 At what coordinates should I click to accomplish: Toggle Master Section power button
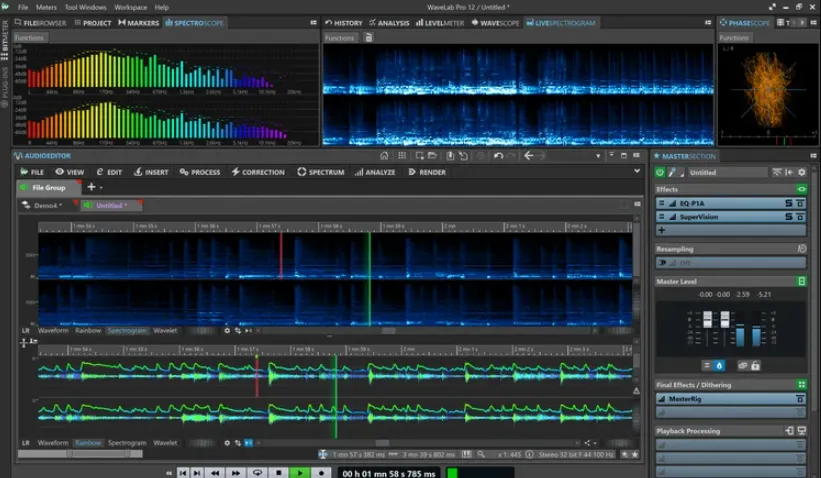point(660,172)
